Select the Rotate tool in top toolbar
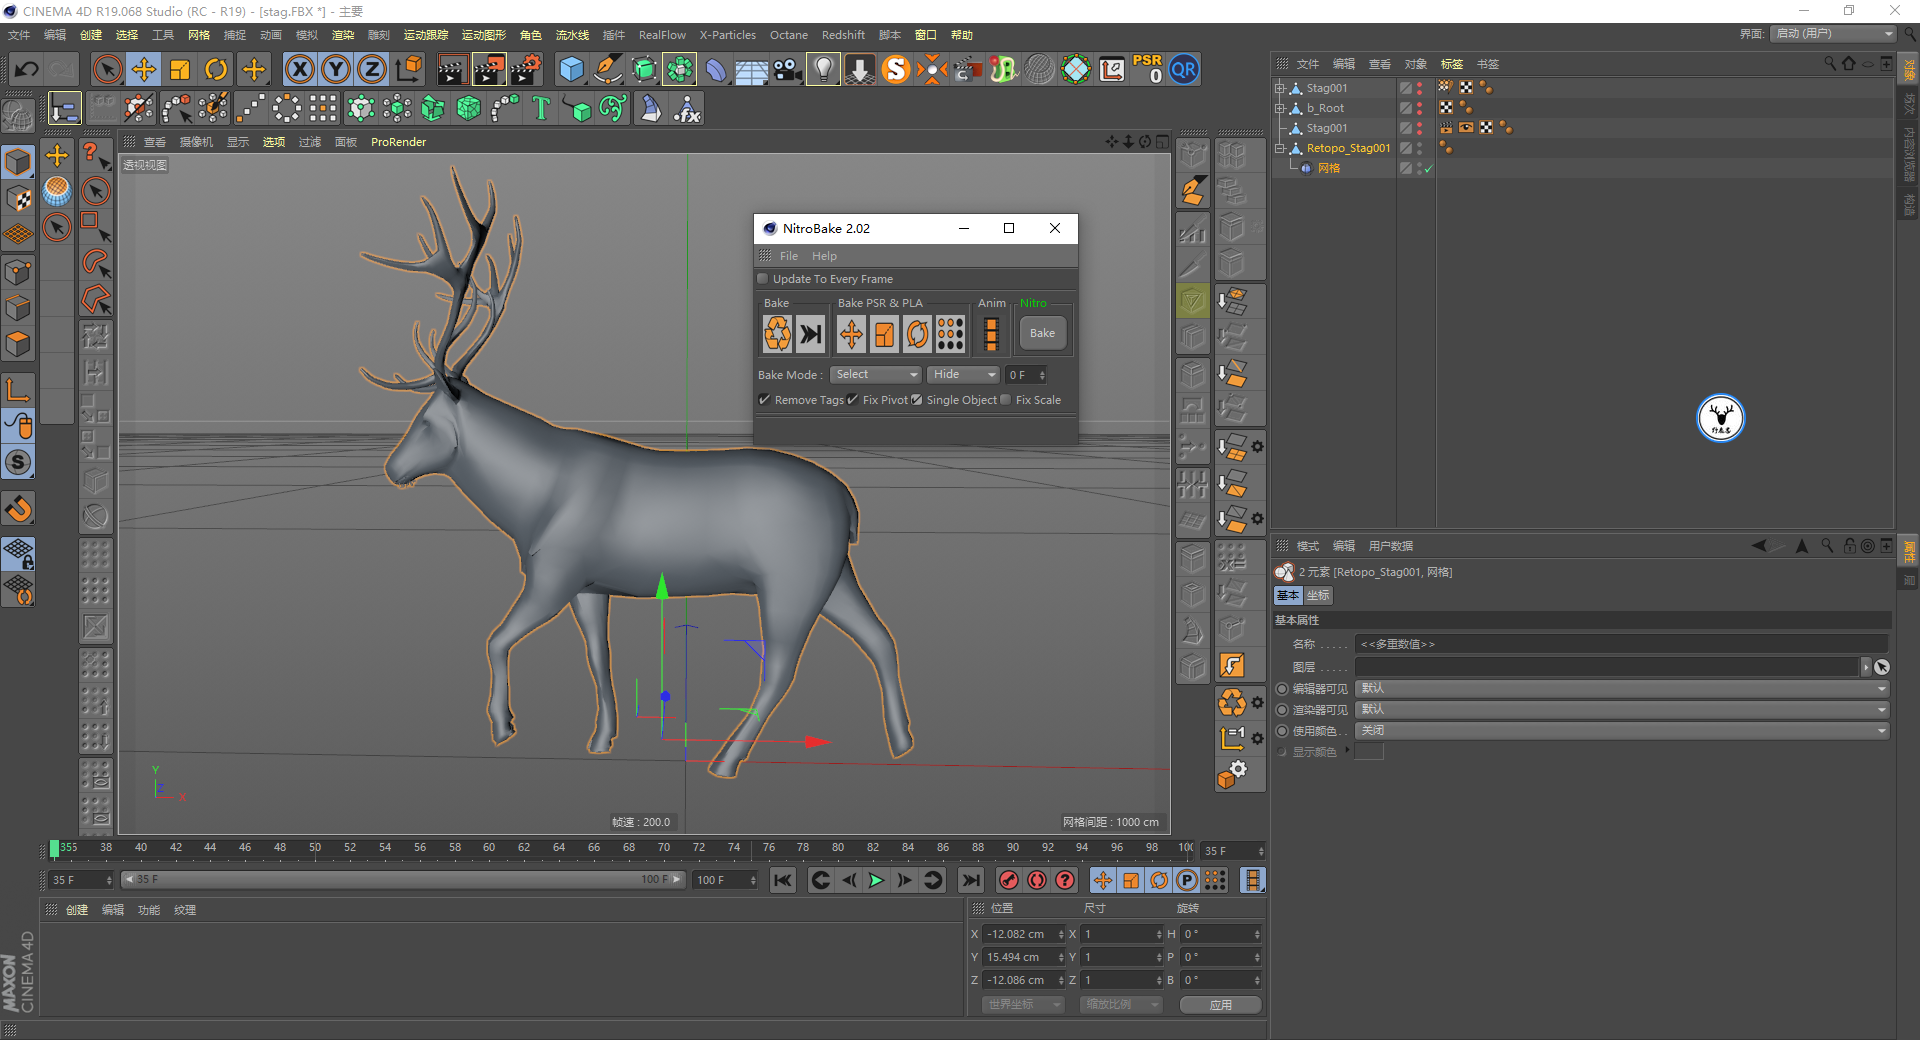This screenshot has width=1920, height=1040. tap(216, 69)
